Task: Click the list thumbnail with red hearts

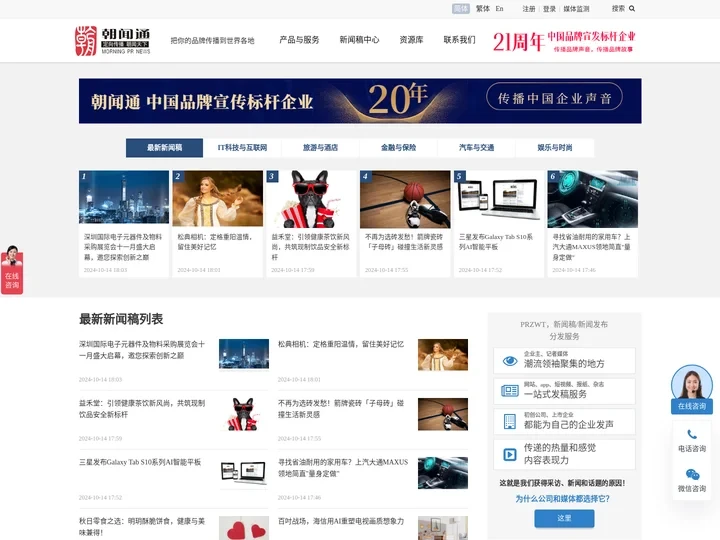Action: coord(244,528)
